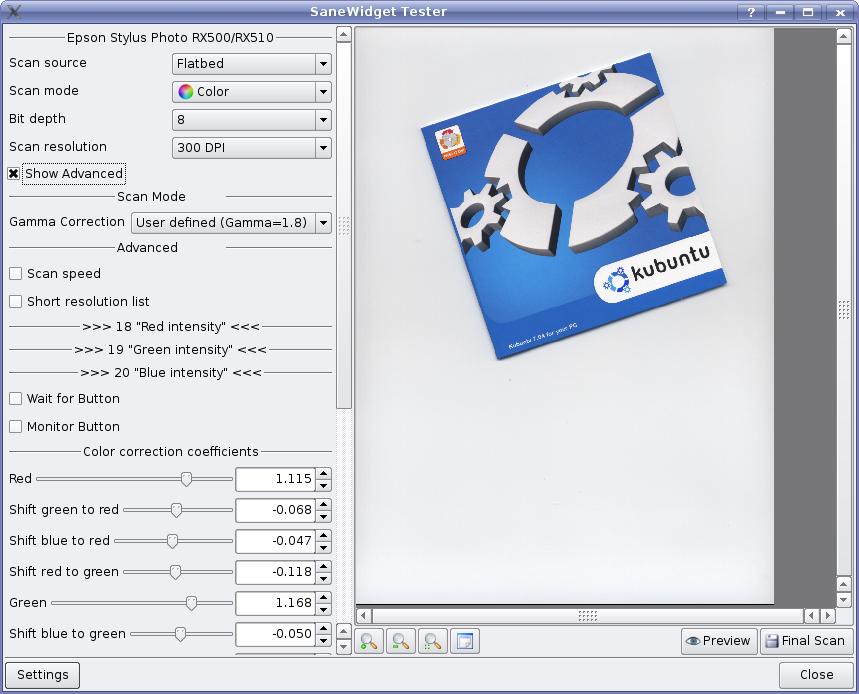Click the scanned Kubuntu CD cover preview
Viewport: 859px width, 694px height.
(573, 207)
